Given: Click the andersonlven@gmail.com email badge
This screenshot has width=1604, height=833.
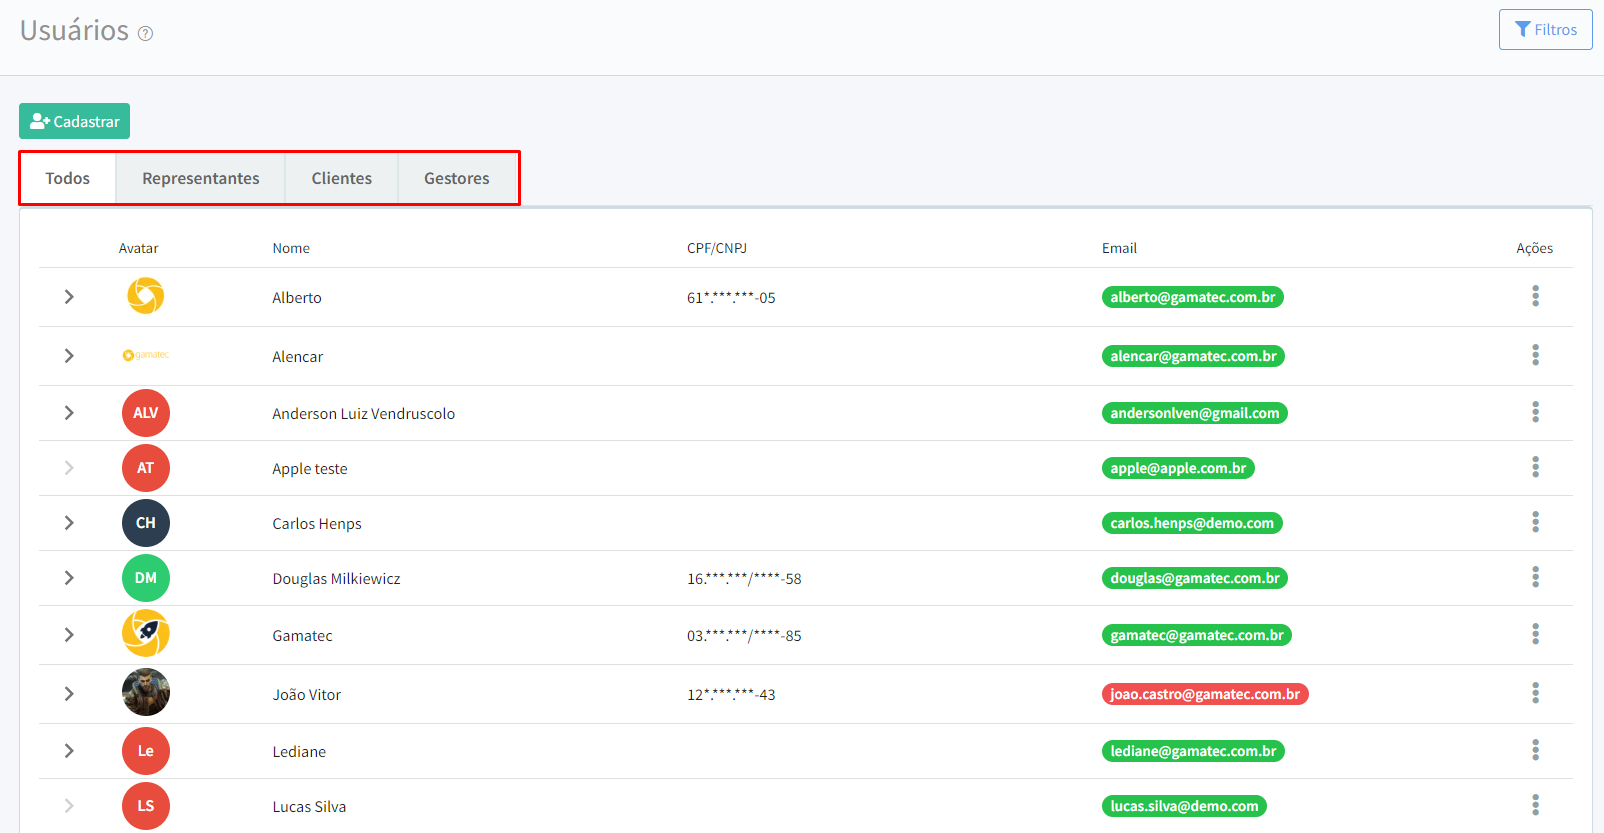Looking at the screenshot, I should 1195,413.
